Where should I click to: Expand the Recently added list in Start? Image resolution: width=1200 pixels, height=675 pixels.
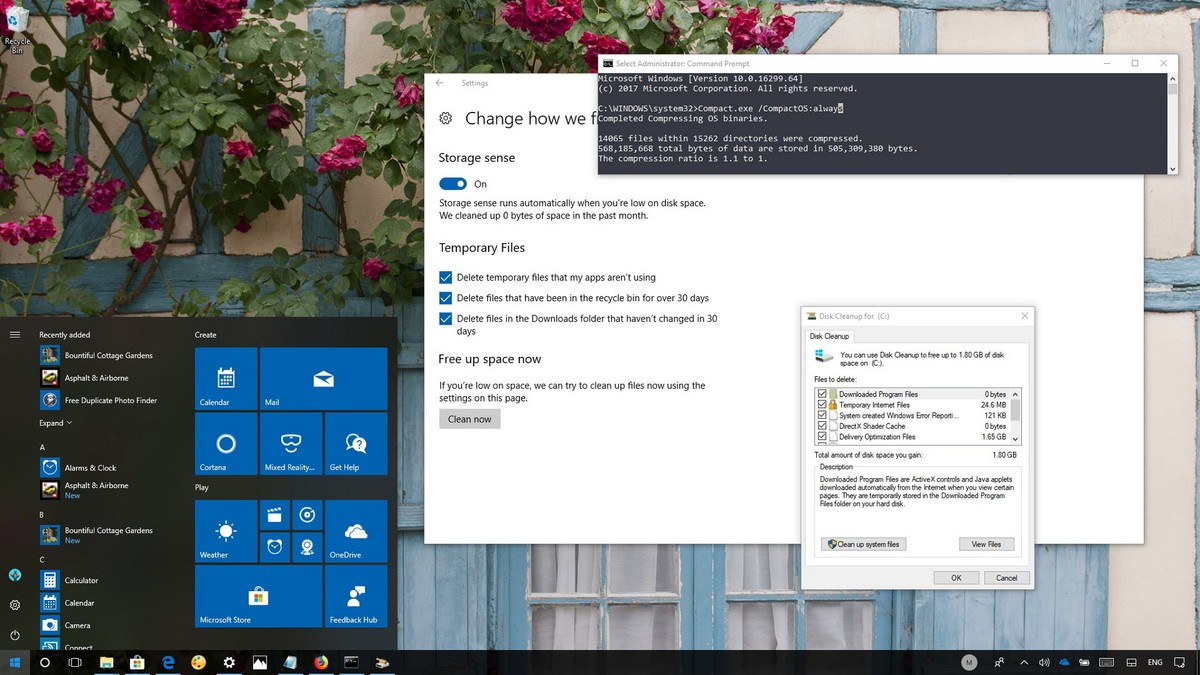(x=56, y=423)
